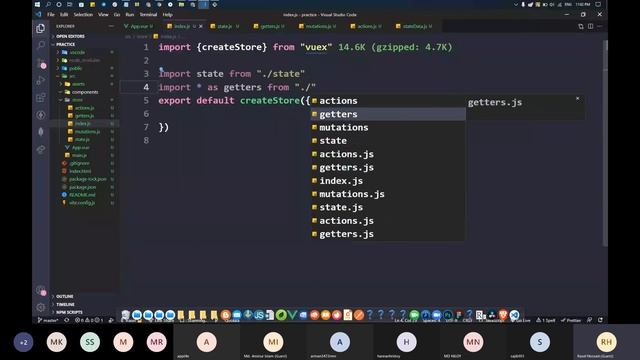
Task: Click the MK participant avatar
Action: [57, 342]
